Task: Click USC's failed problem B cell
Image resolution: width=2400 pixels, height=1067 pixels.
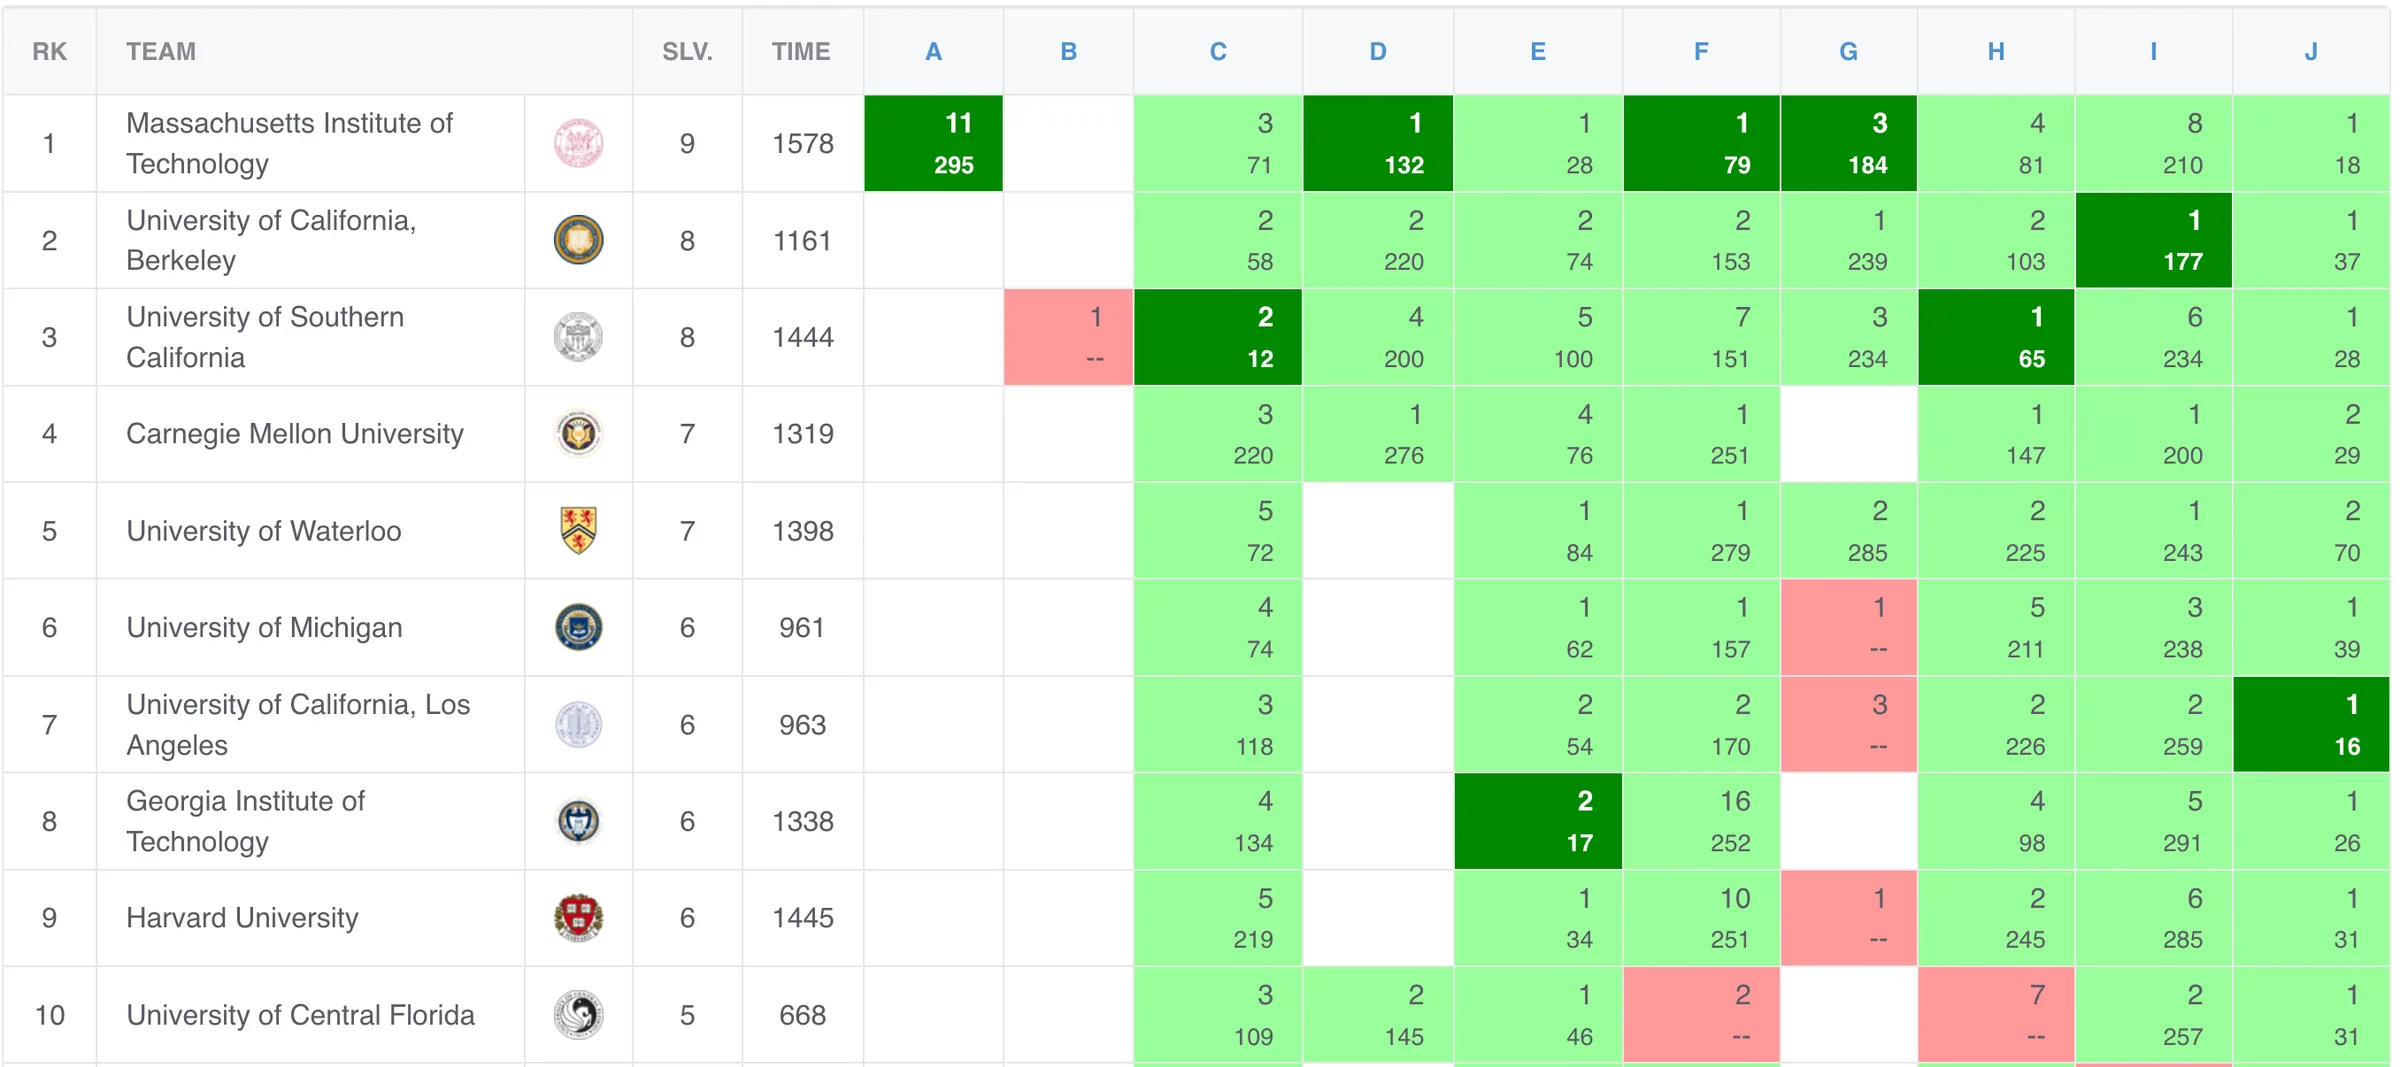Action: point(1068,337)
